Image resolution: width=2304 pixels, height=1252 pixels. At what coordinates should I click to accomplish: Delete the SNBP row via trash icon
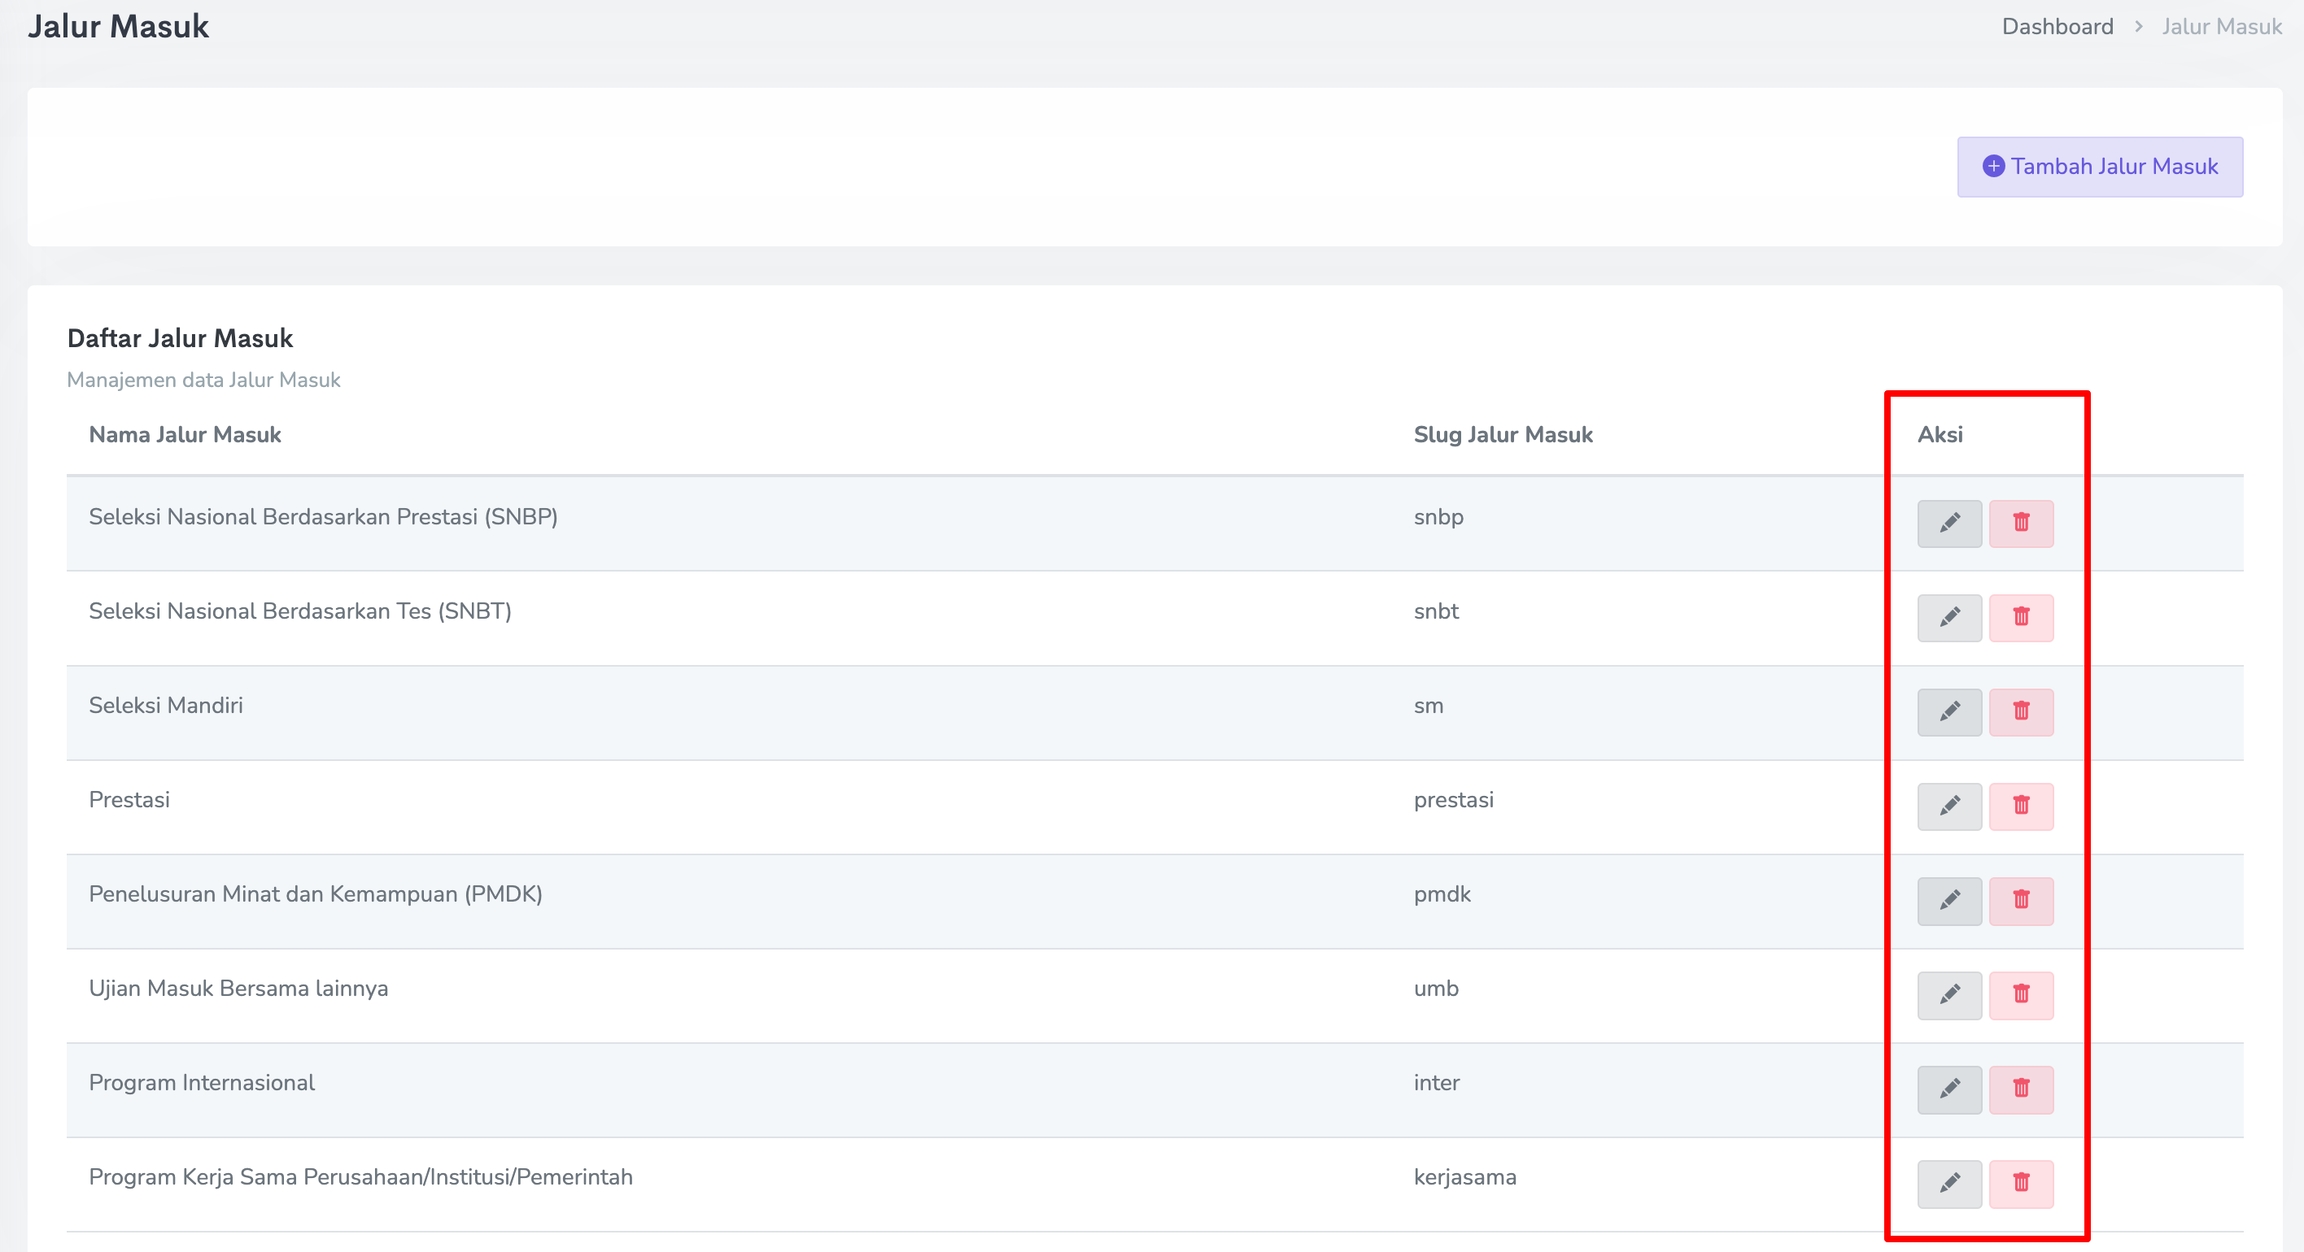point(2021,523)
